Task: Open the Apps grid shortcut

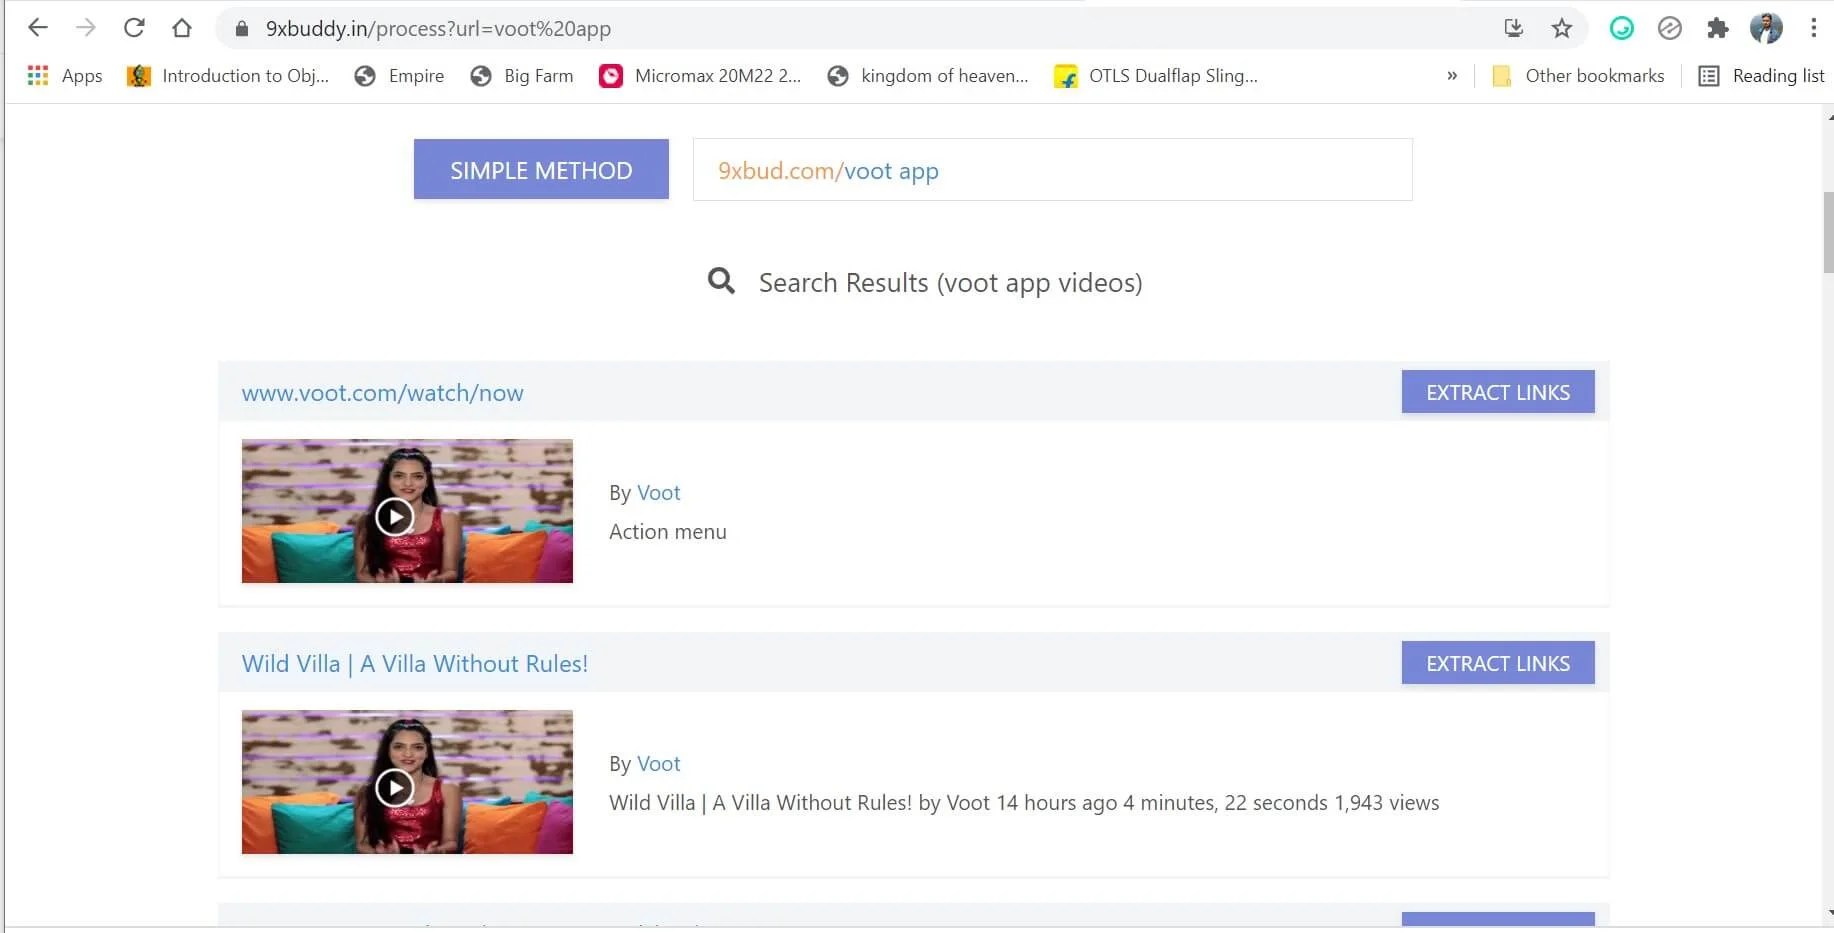Action: pyautogui.click(x=65, y=76)
